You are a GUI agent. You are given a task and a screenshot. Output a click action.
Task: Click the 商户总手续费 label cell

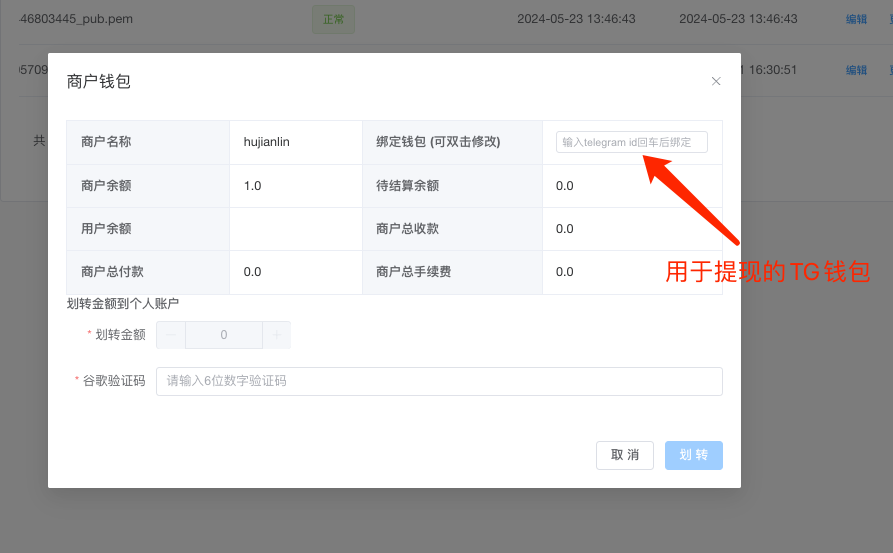pyautogui.click(x=414, y=272)
